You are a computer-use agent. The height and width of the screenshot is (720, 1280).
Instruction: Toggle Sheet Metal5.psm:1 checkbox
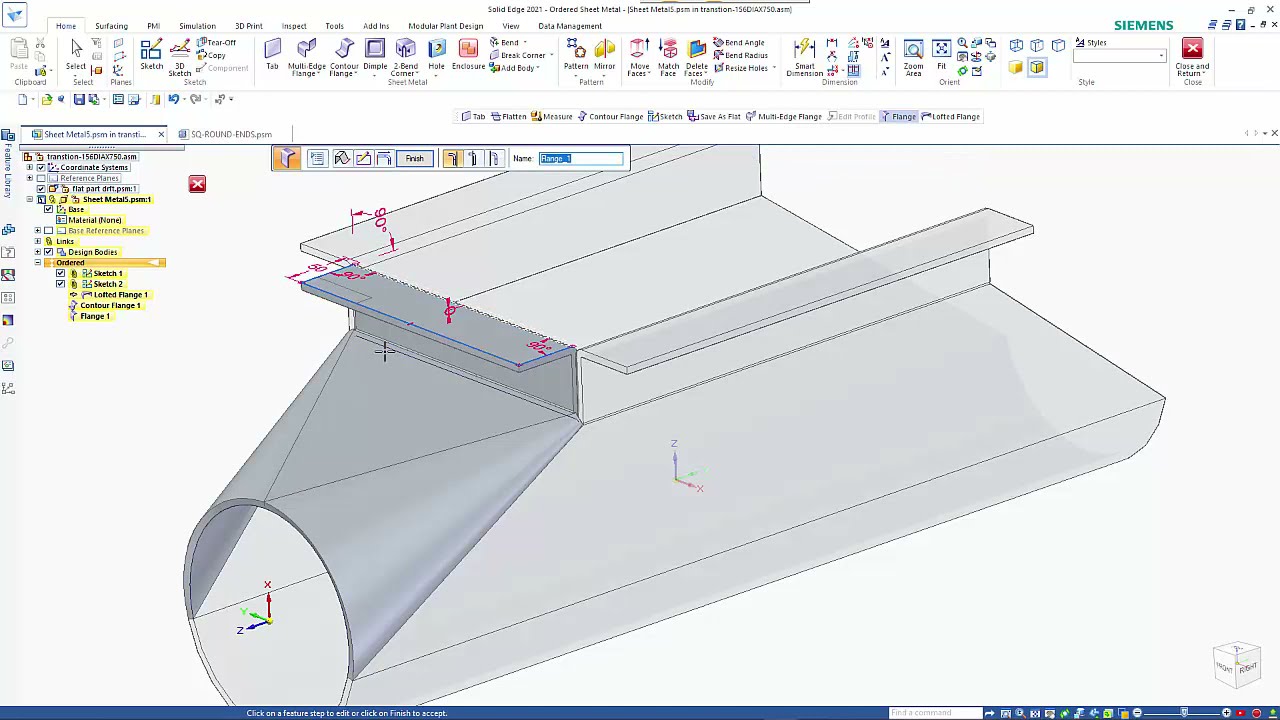click(x=40, y=199)
